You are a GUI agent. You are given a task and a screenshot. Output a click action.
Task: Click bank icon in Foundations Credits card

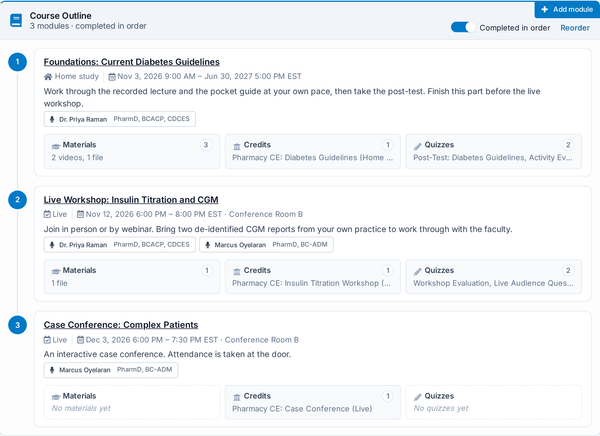click(x=237, y=146)
